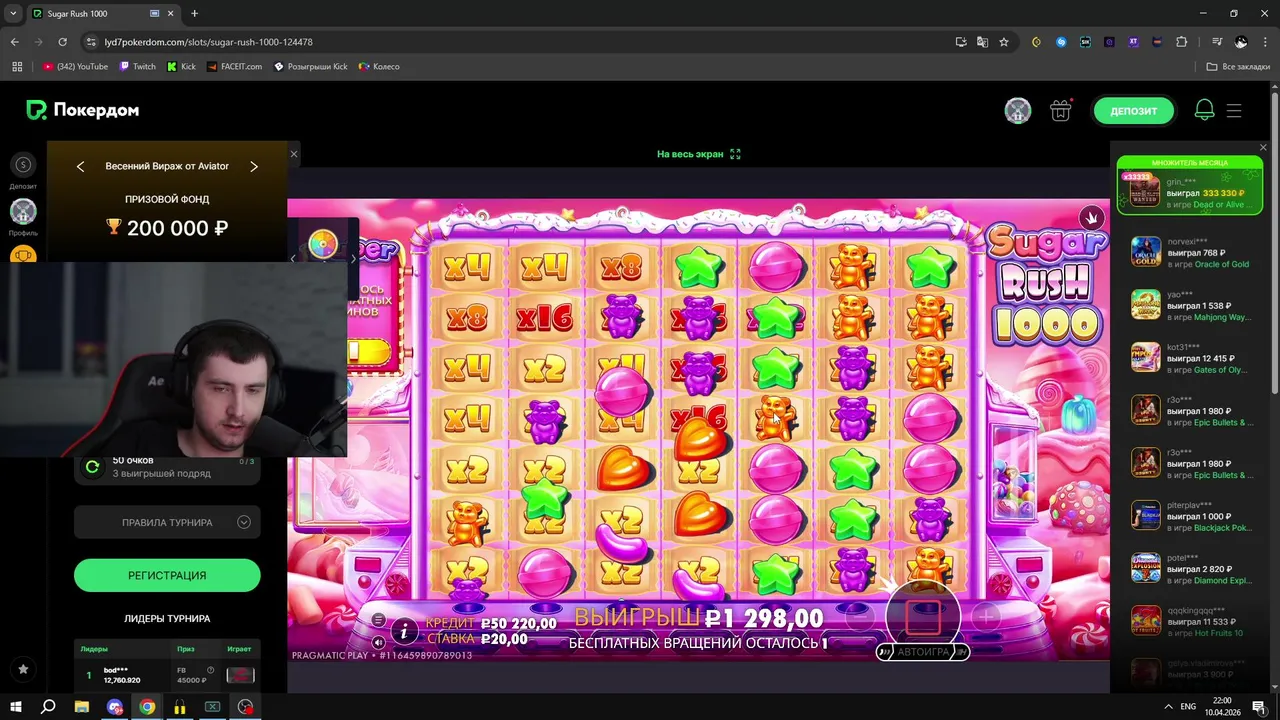This screenshot has height=720, width=1280.
Task: Click the Автоигра autoplay button
Action: pyautogui.click(x=923, y=652)
